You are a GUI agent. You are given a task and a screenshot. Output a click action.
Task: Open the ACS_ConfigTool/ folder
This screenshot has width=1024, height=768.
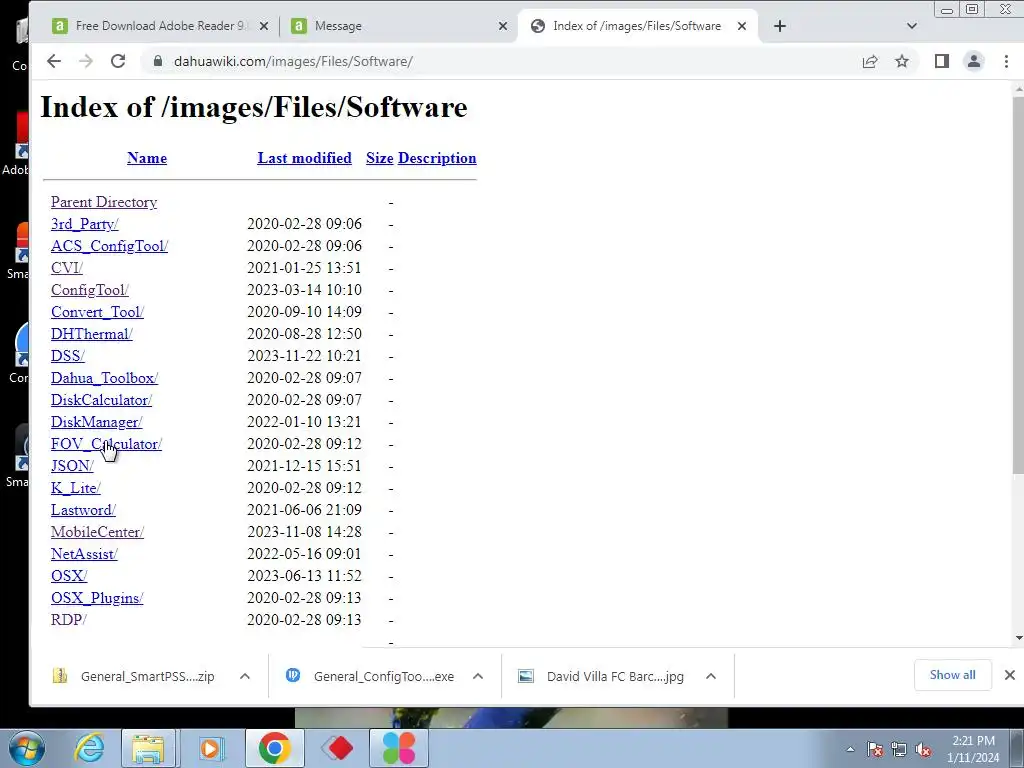109,246
